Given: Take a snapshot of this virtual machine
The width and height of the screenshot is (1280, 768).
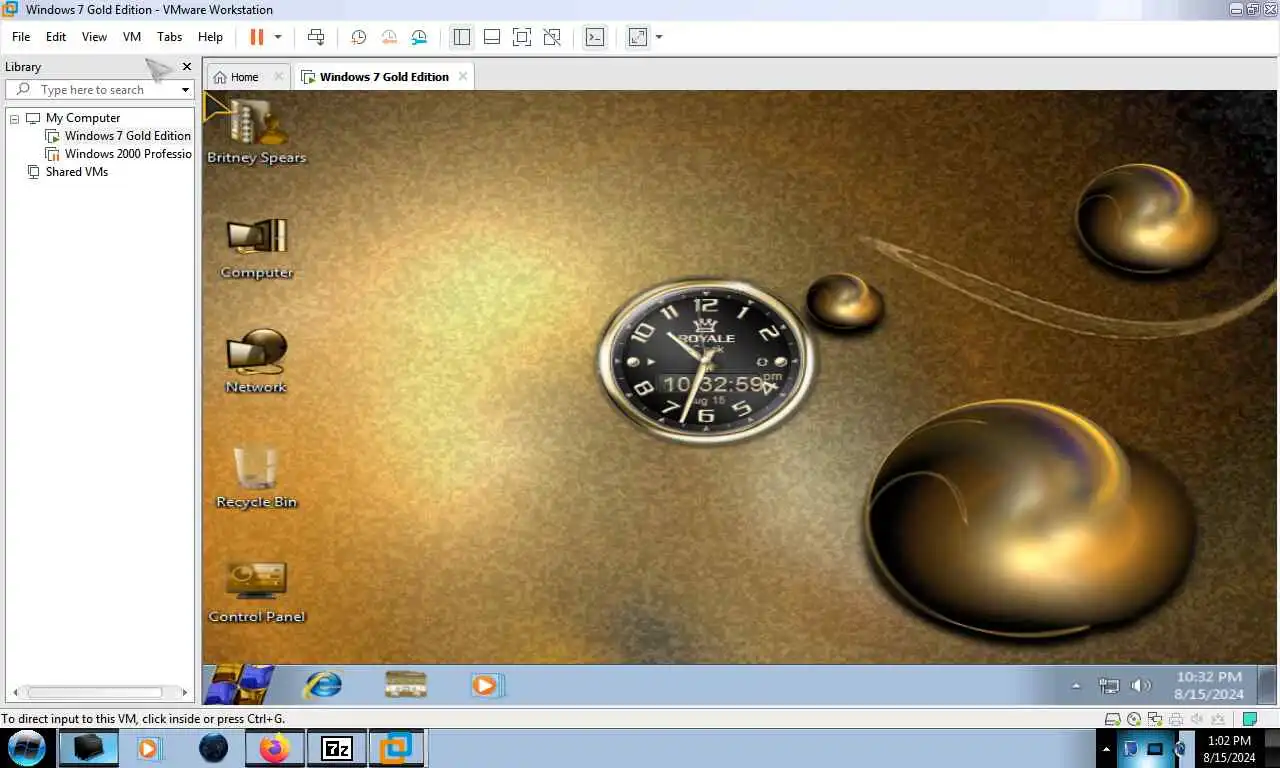Looking at the screenshot, I should point(358,37).
